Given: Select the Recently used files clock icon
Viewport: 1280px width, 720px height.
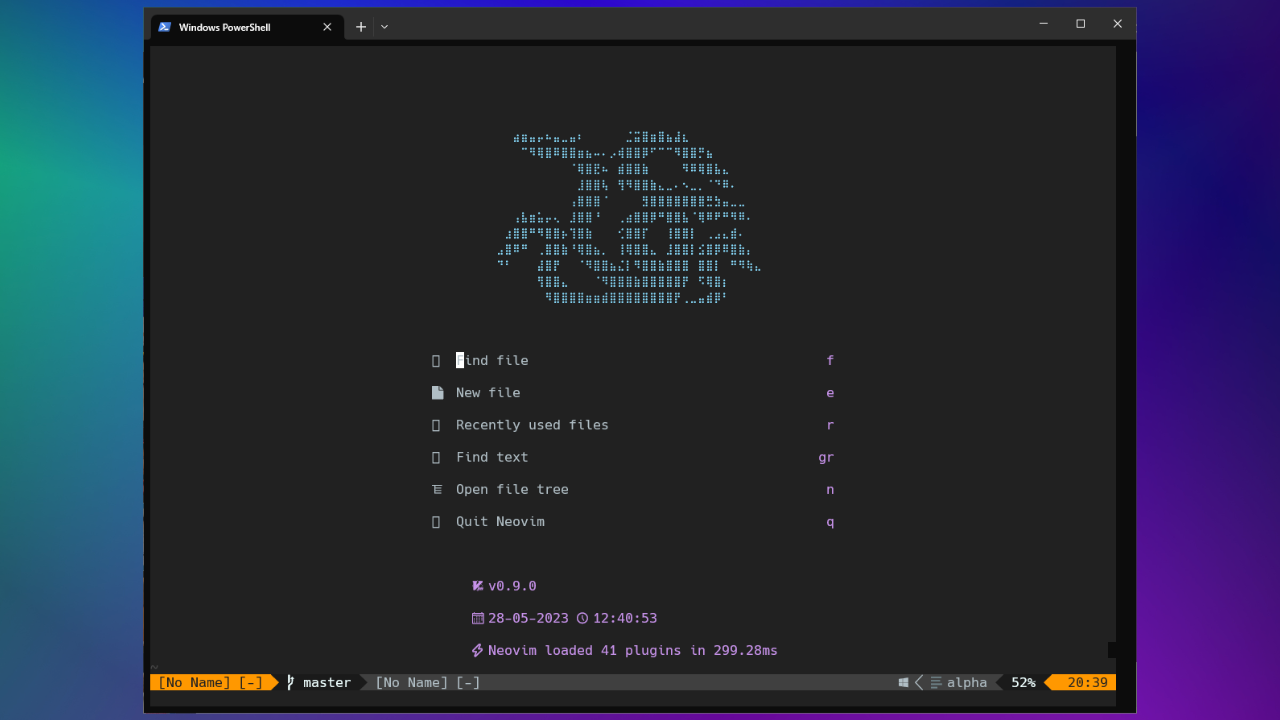Looking at the screenshot, I should click(x=436, y=424).
